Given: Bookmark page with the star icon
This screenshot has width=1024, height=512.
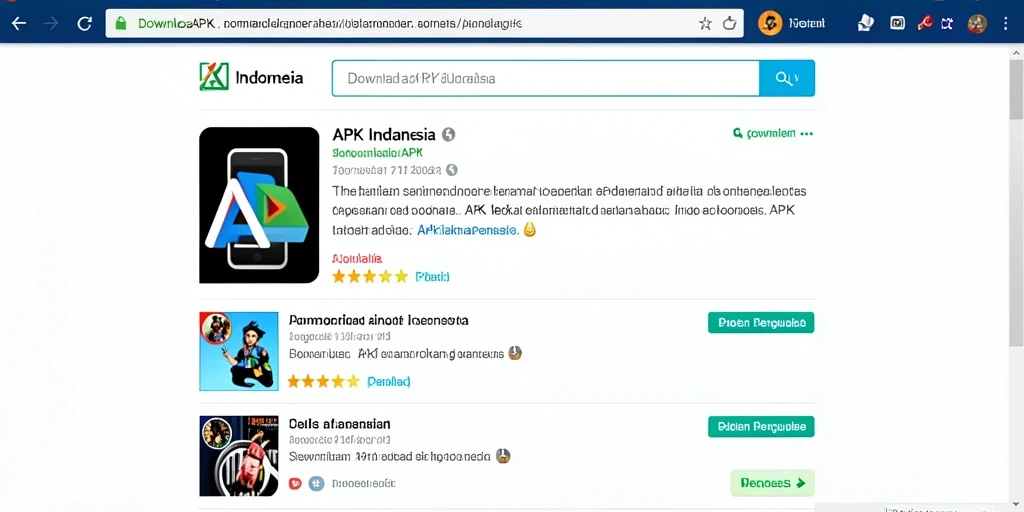Looking at the screenshot, I should coord(705,24).
